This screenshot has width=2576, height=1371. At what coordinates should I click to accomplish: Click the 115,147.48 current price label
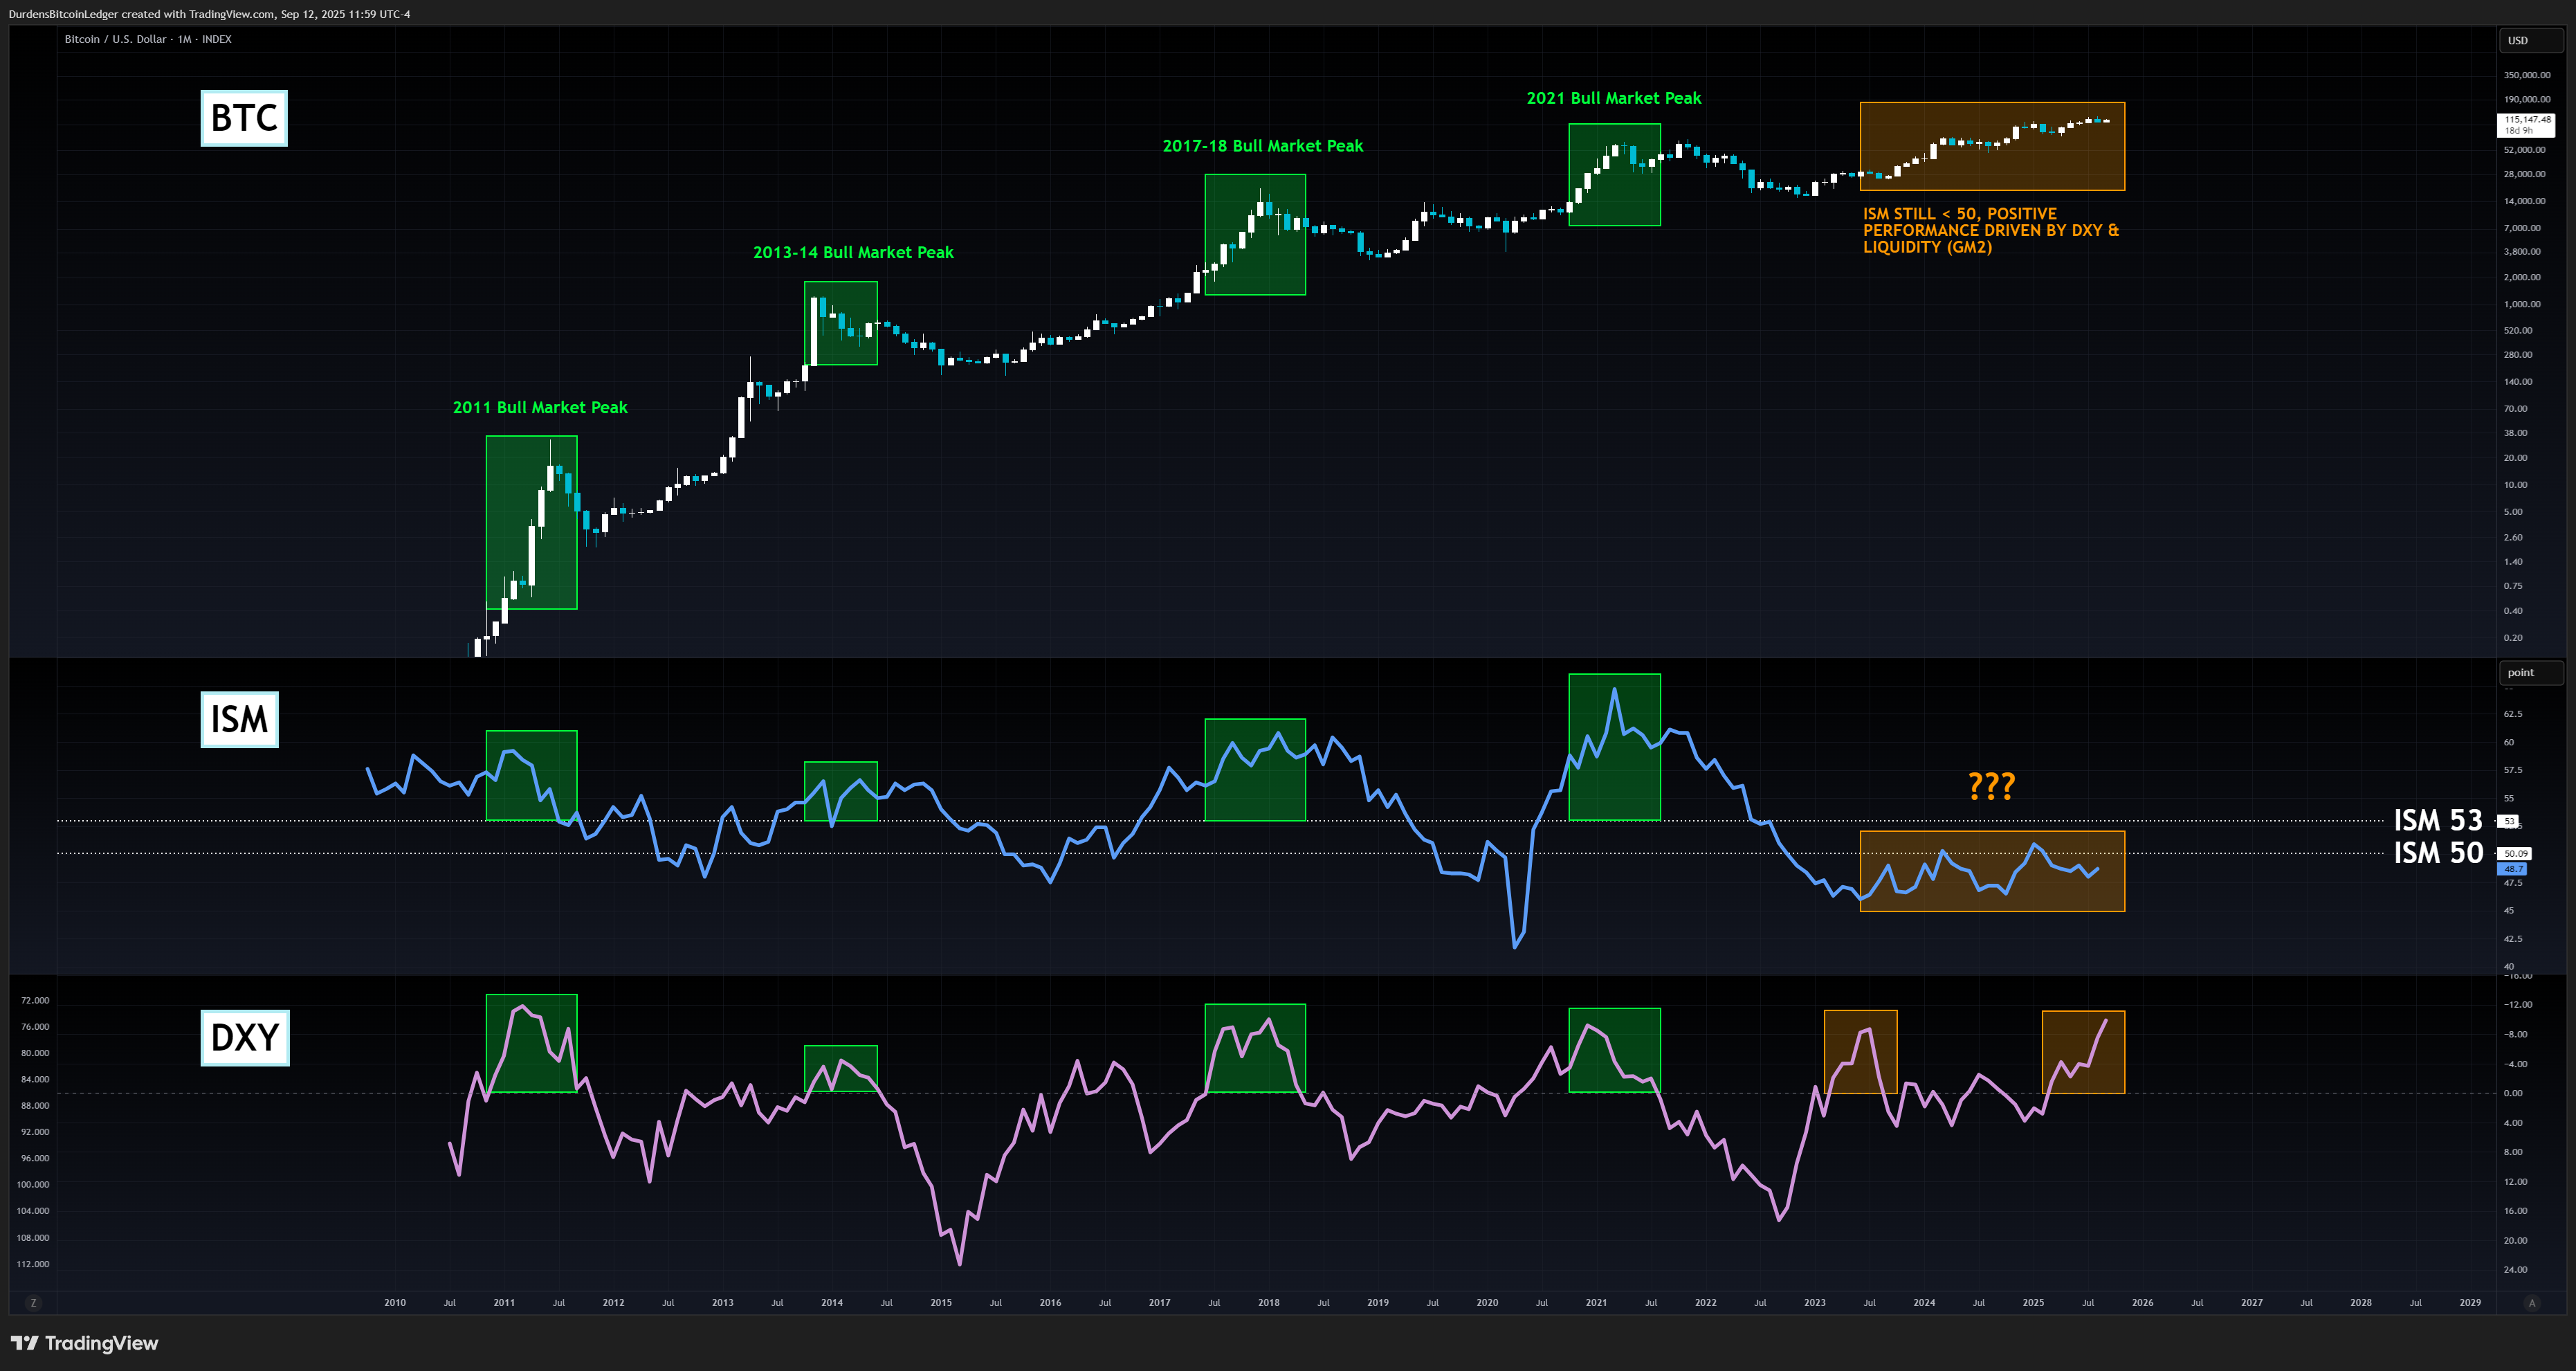[x=2526, y=120]
